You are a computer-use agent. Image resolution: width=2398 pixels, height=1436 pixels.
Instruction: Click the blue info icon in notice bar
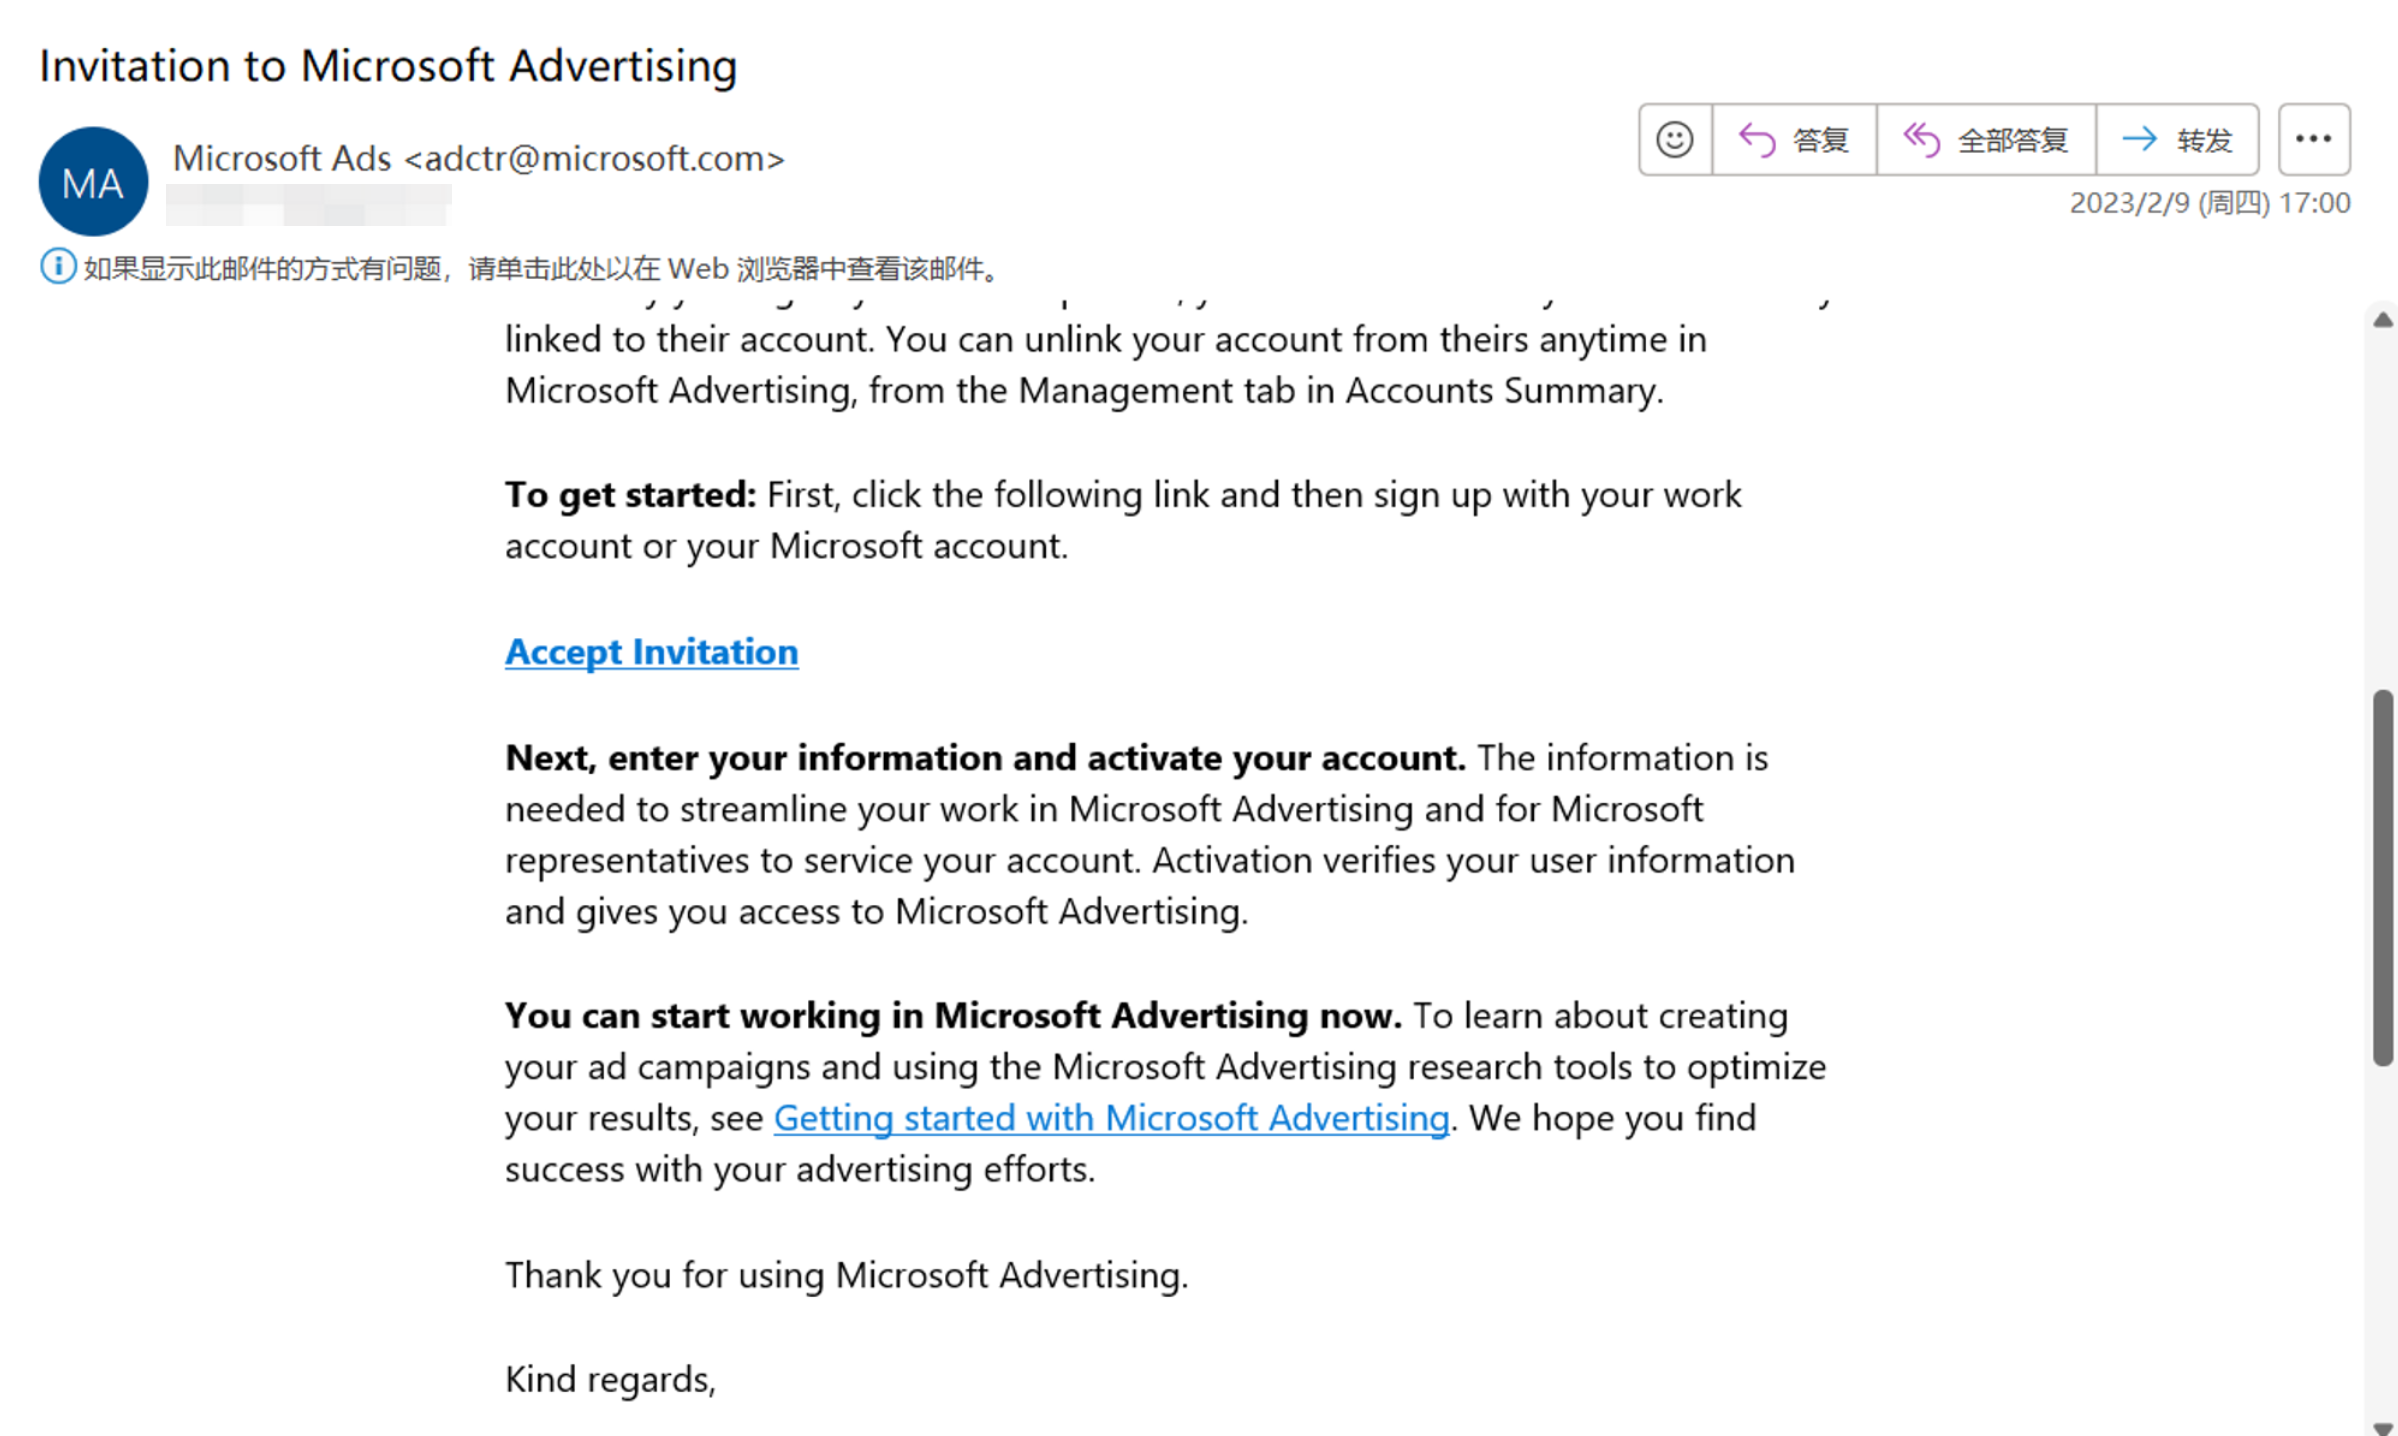(58, 267)
